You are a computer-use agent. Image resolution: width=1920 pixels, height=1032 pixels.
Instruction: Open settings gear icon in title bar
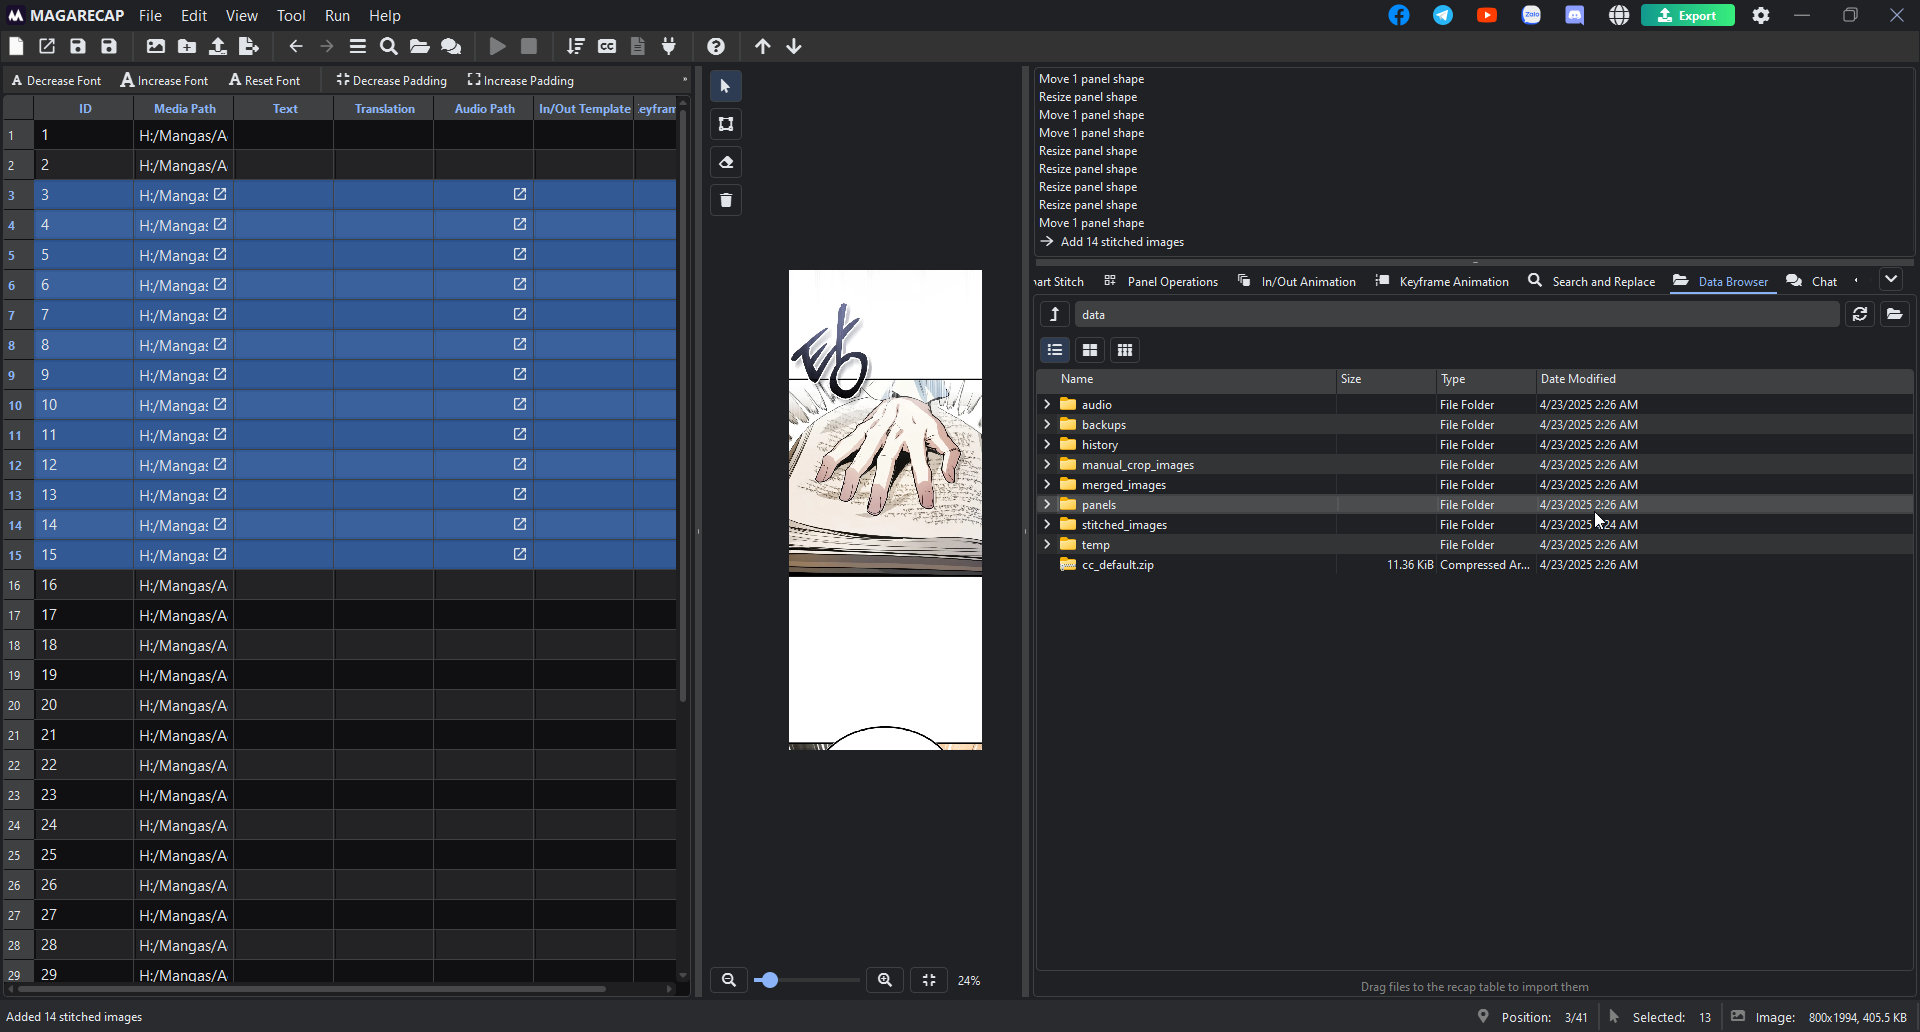click(1761, 15)
